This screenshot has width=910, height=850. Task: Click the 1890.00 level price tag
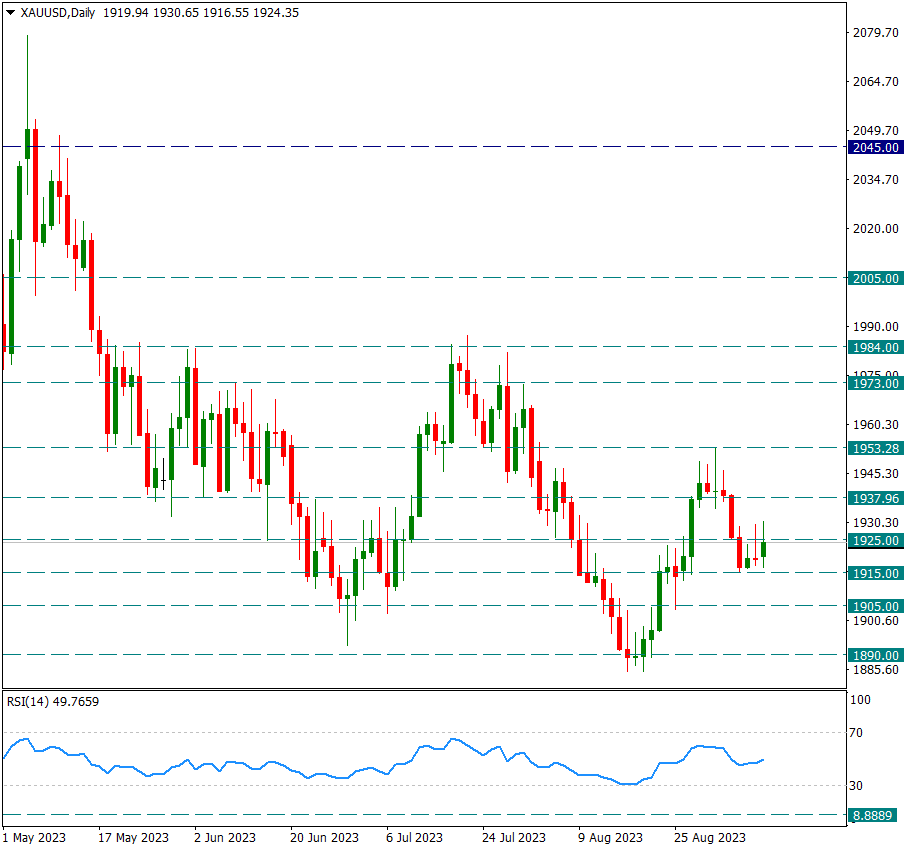coord(875,656)
